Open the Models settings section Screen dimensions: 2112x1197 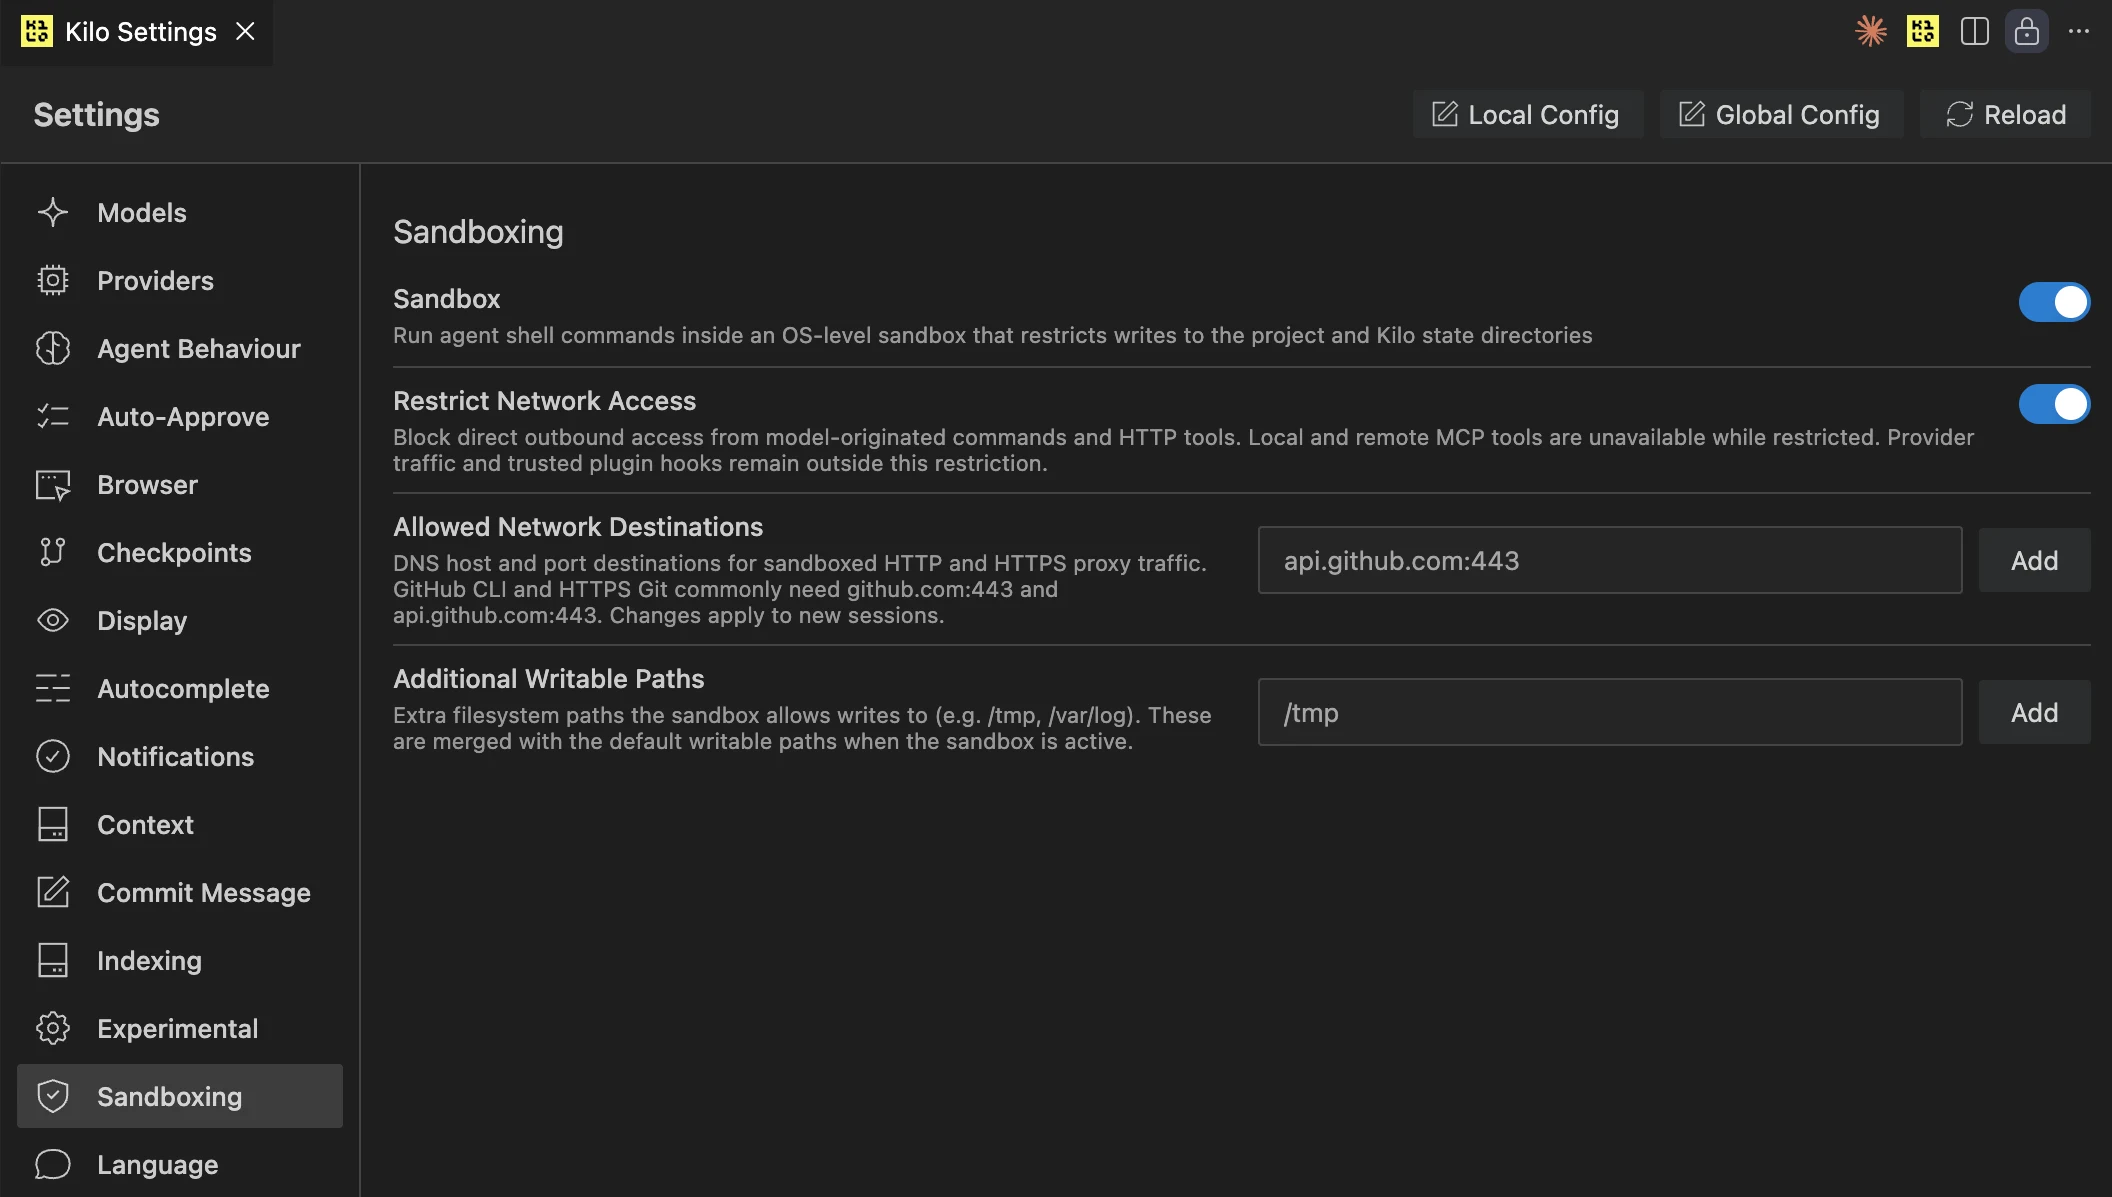[180, 212]
